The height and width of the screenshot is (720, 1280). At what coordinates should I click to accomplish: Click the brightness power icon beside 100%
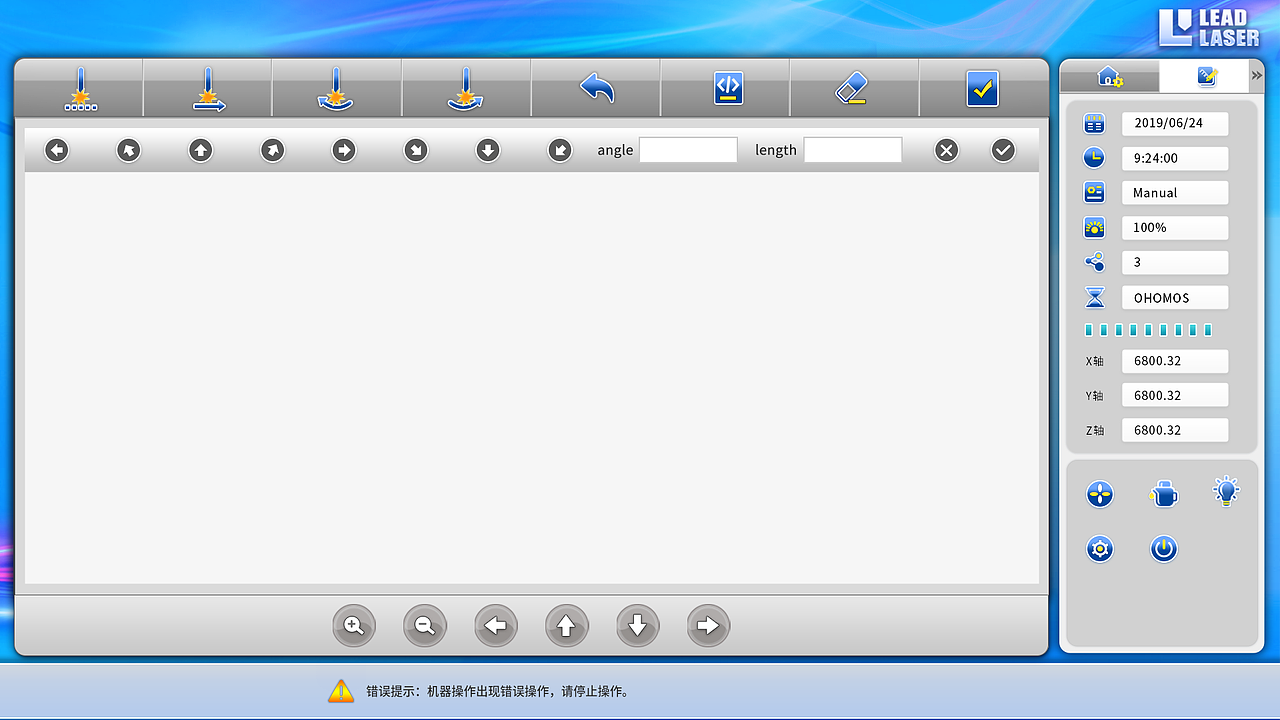click(x=1095, y=227)
